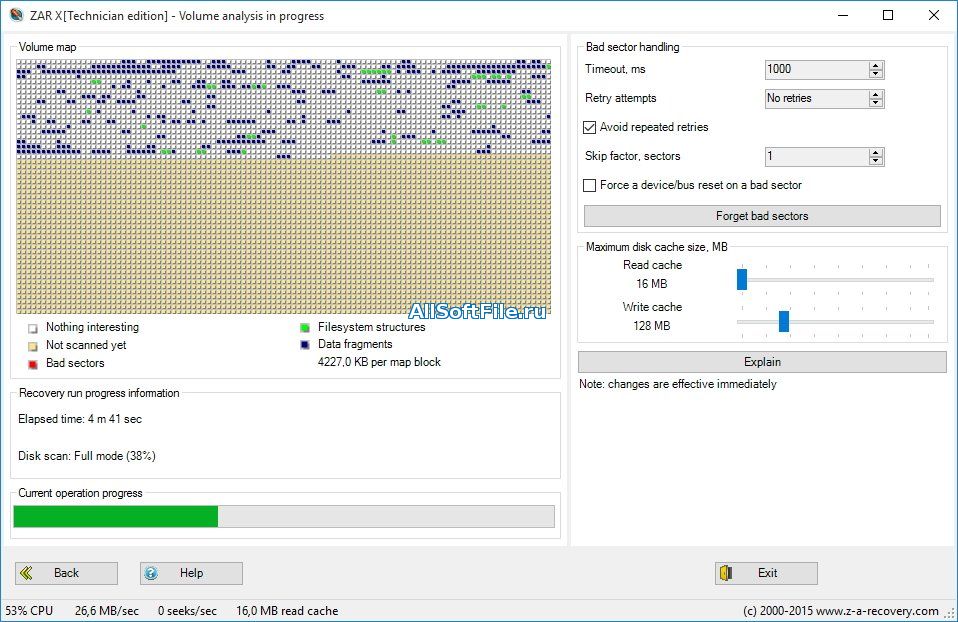This screenshot has height=622, width=958.
Task: Click the Write cache slider thumb
Action: [784, 321]
